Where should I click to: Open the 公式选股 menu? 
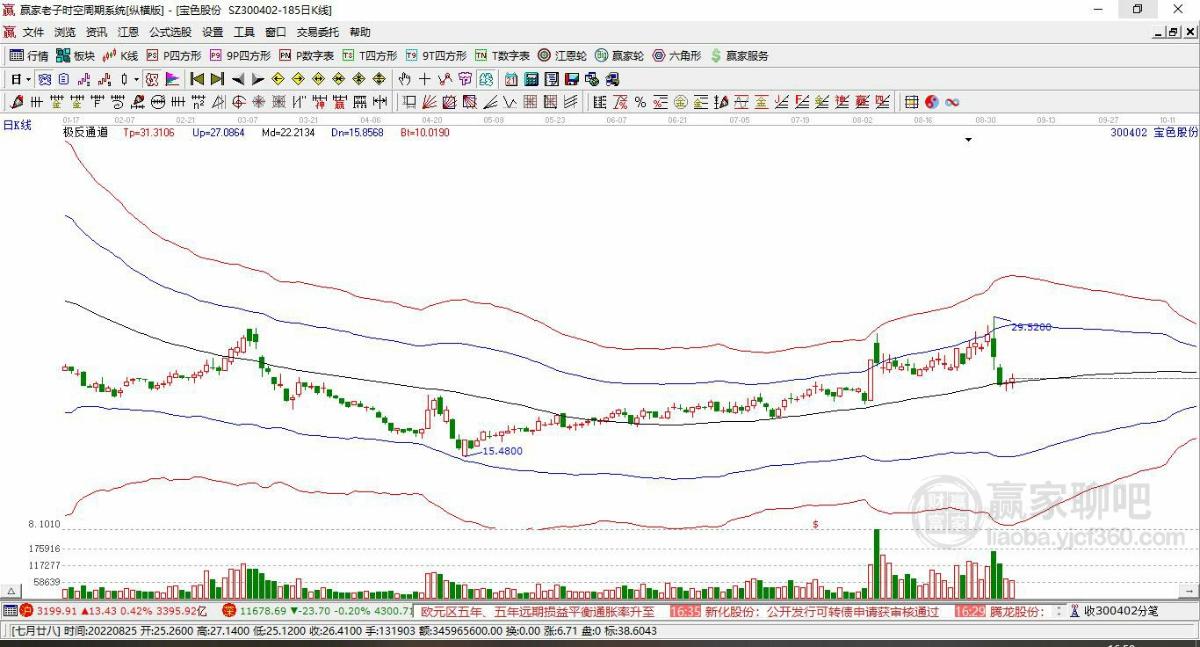(x=169, y=32)
